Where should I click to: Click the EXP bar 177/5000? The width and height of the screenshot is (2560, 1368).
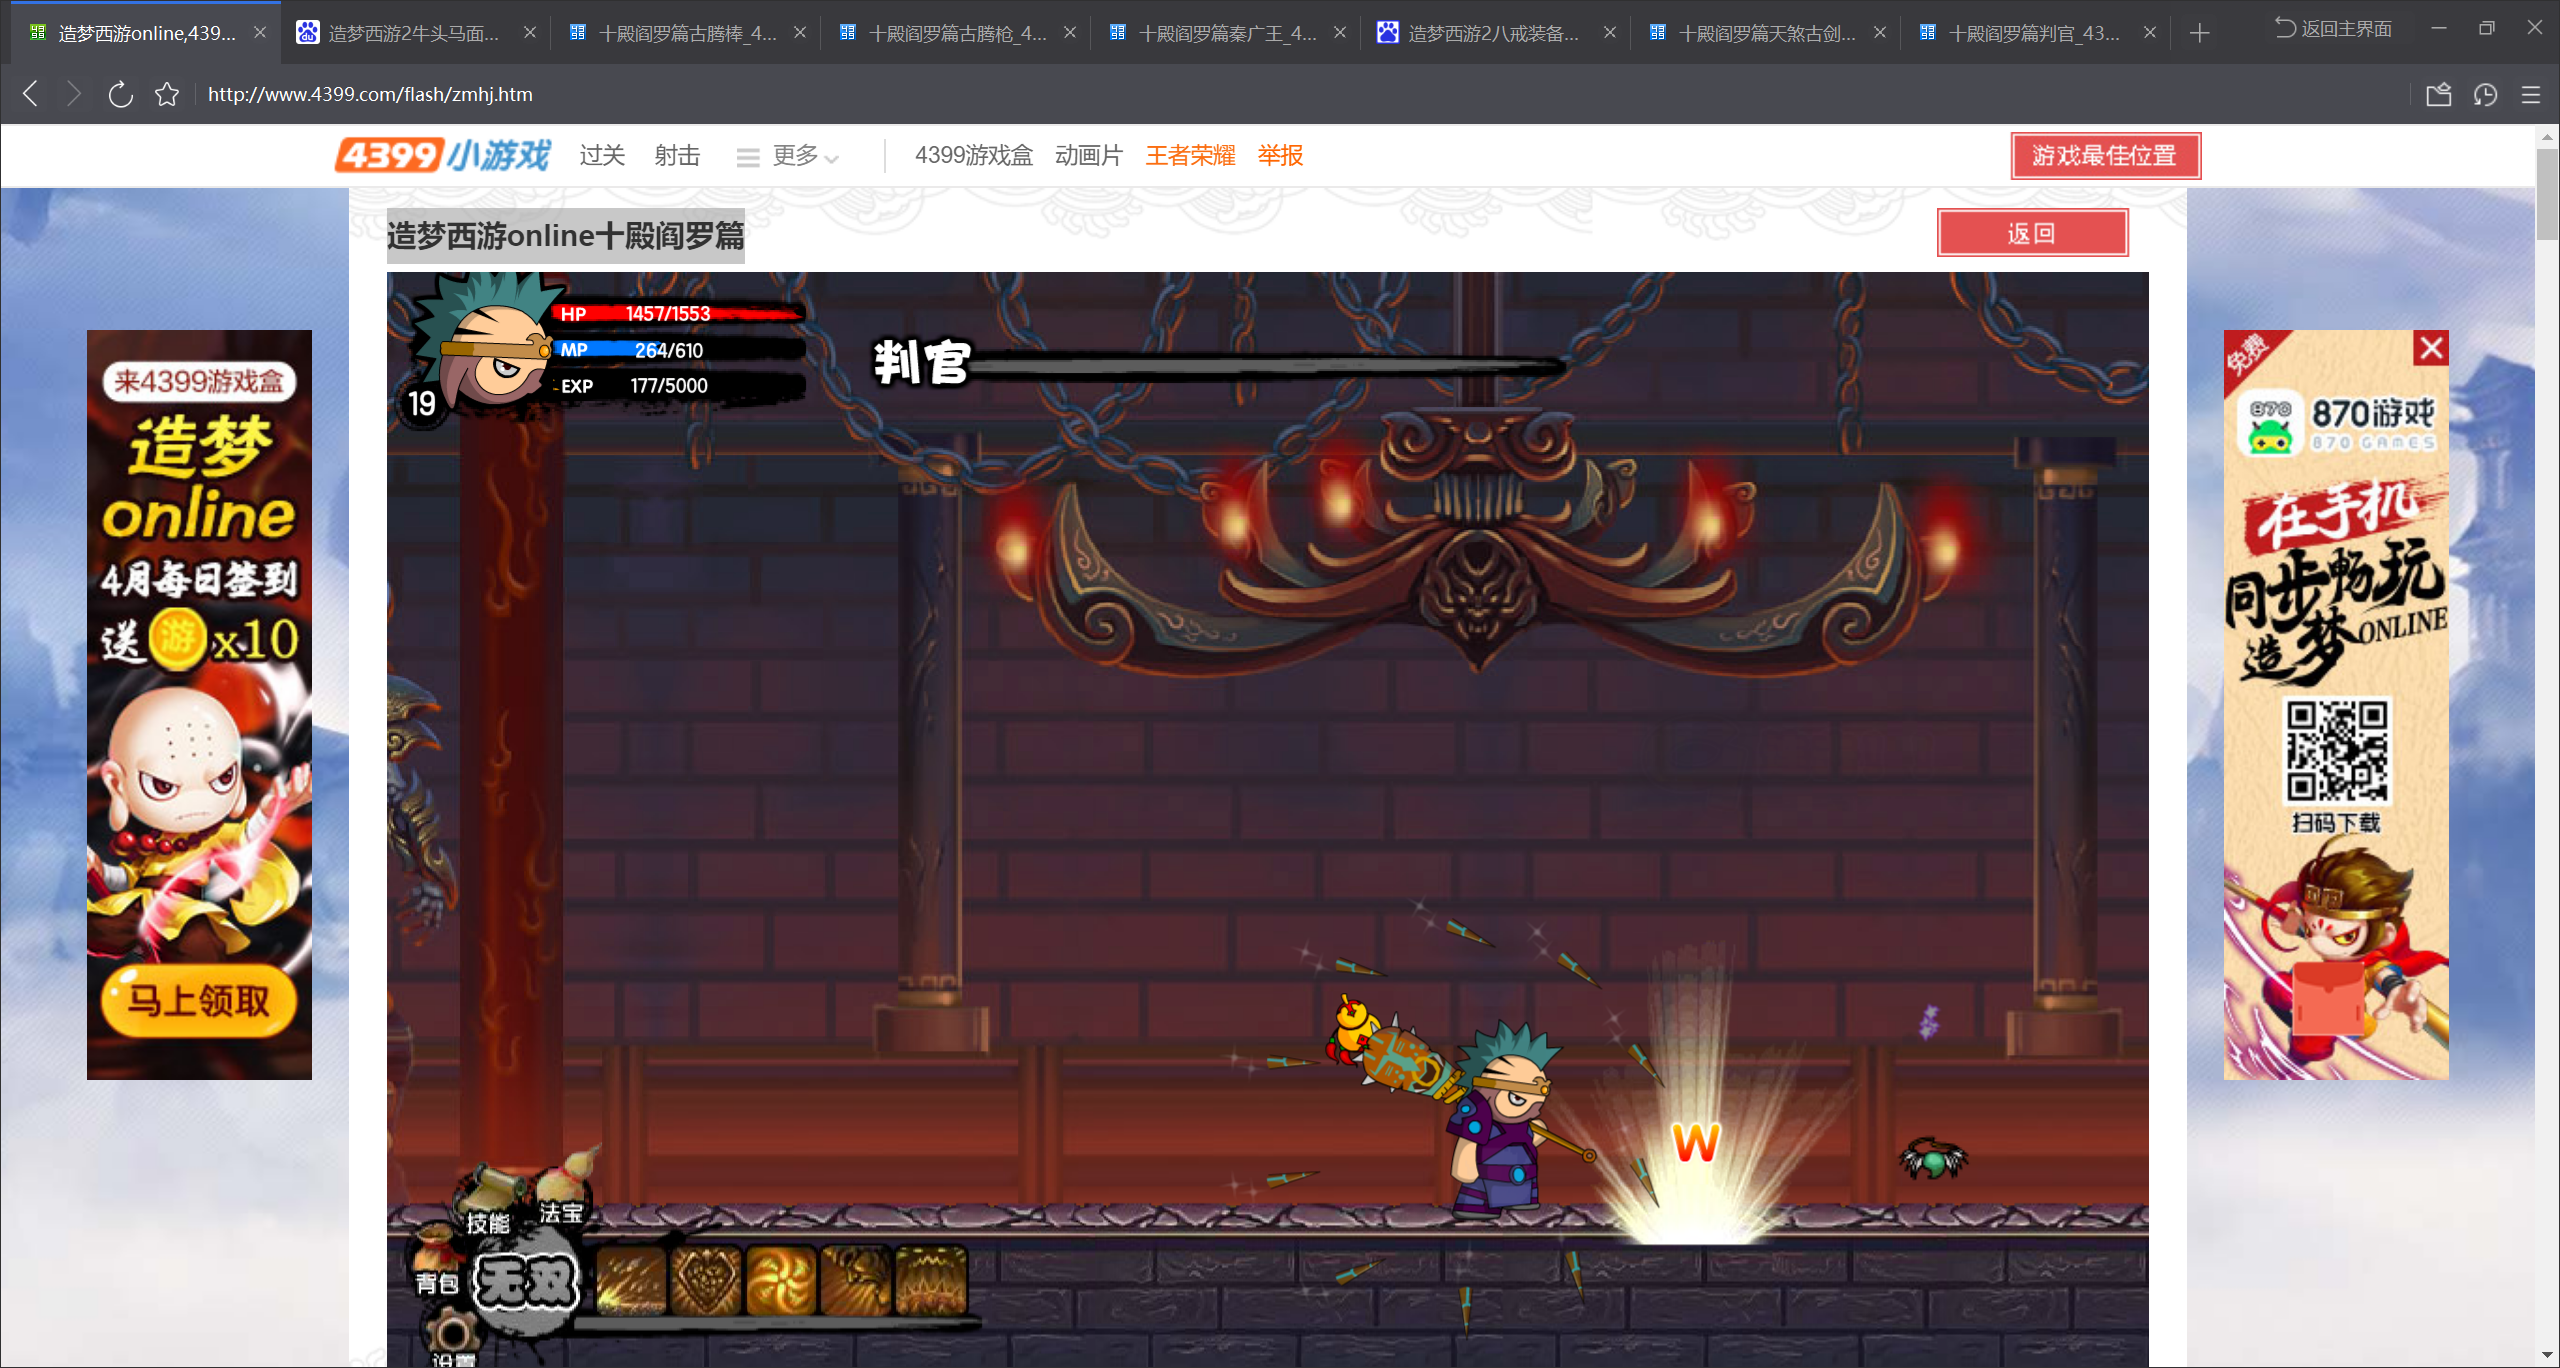click(678, 386)
